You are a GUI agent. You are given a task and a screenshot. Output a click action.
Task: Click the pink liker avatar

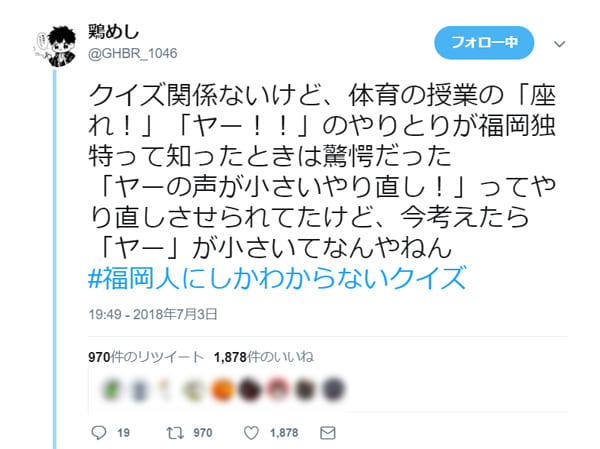(x=278, y=389)
